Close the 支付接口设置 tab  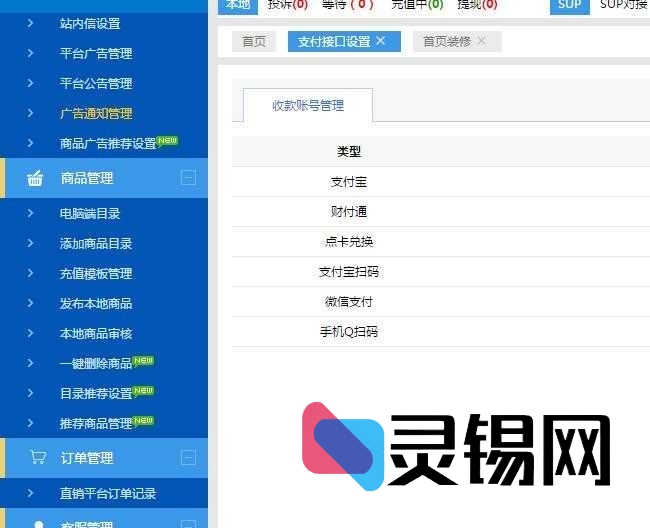381,41
